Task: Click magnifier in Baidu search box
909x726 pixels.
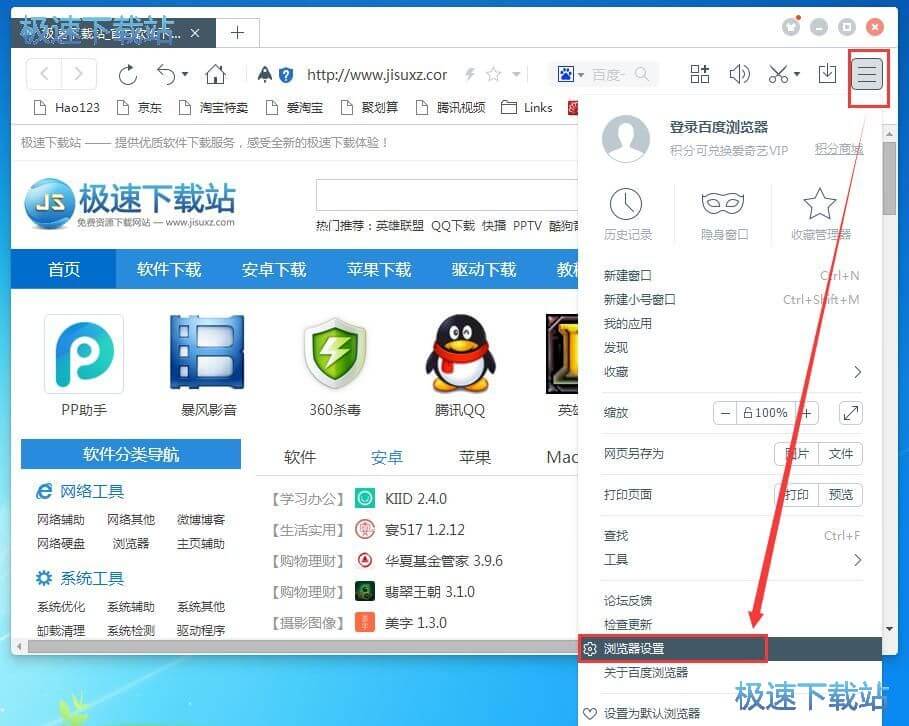Action: (641, 74)
